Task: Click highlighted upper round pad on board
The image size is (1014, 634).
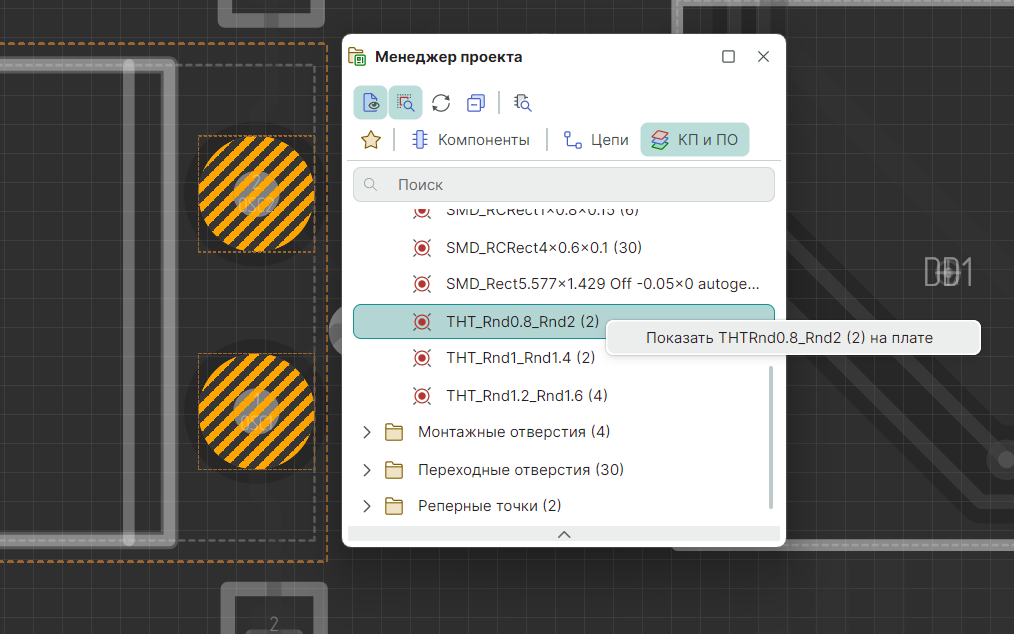Action: point(257,193)
